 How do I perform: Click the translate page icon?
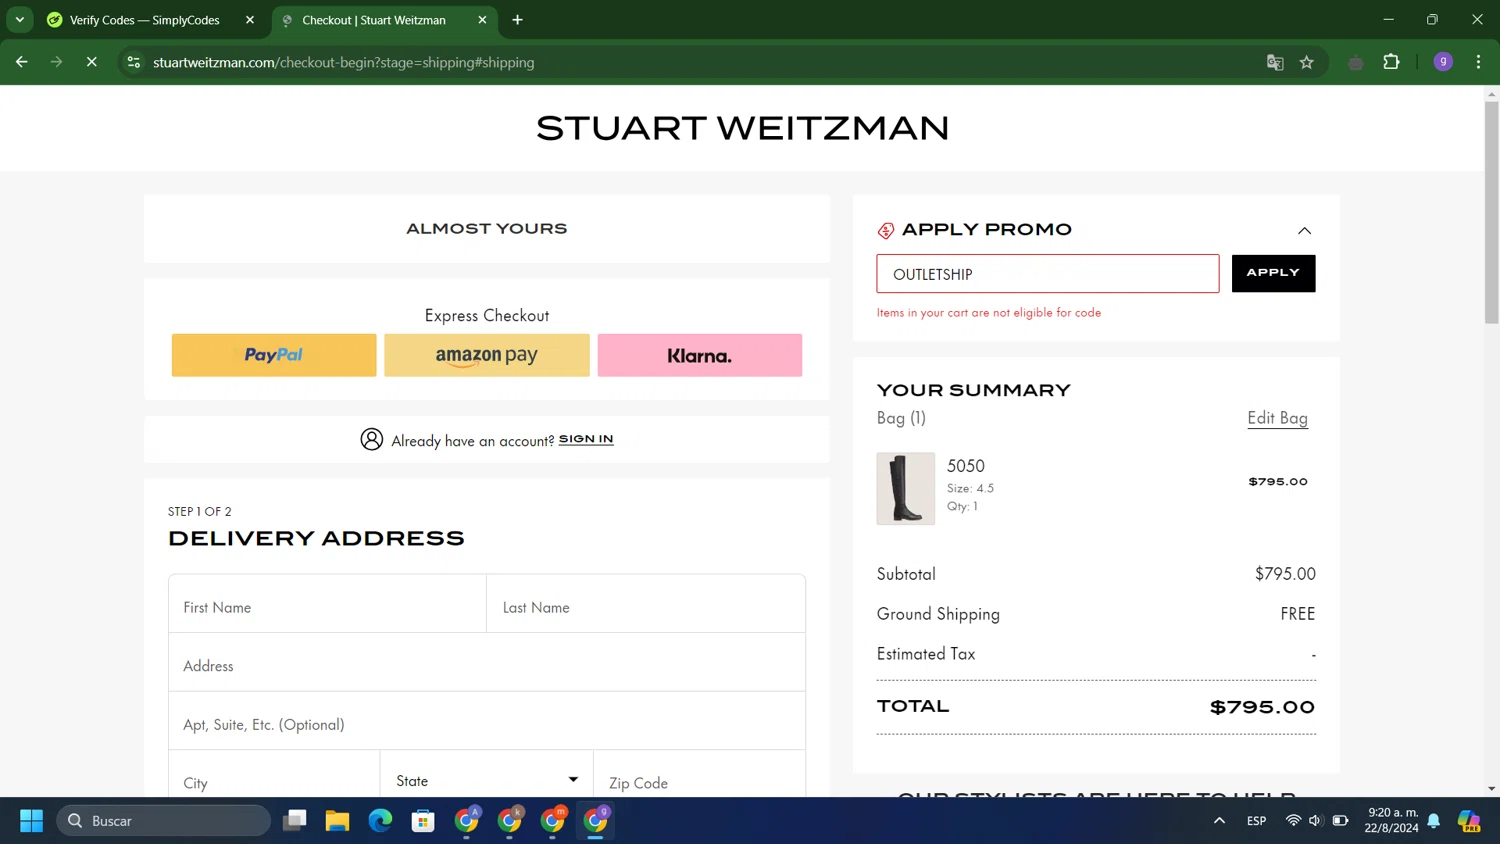click(x=1275, y=62)
